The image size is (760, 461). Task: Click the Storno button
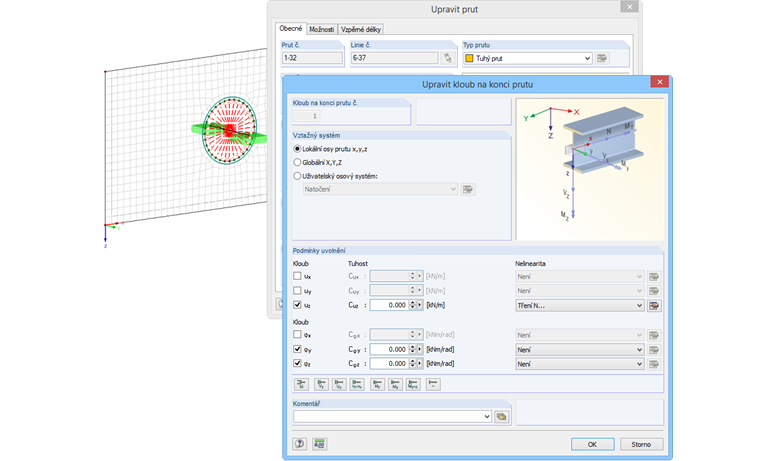tap(641, 444)
